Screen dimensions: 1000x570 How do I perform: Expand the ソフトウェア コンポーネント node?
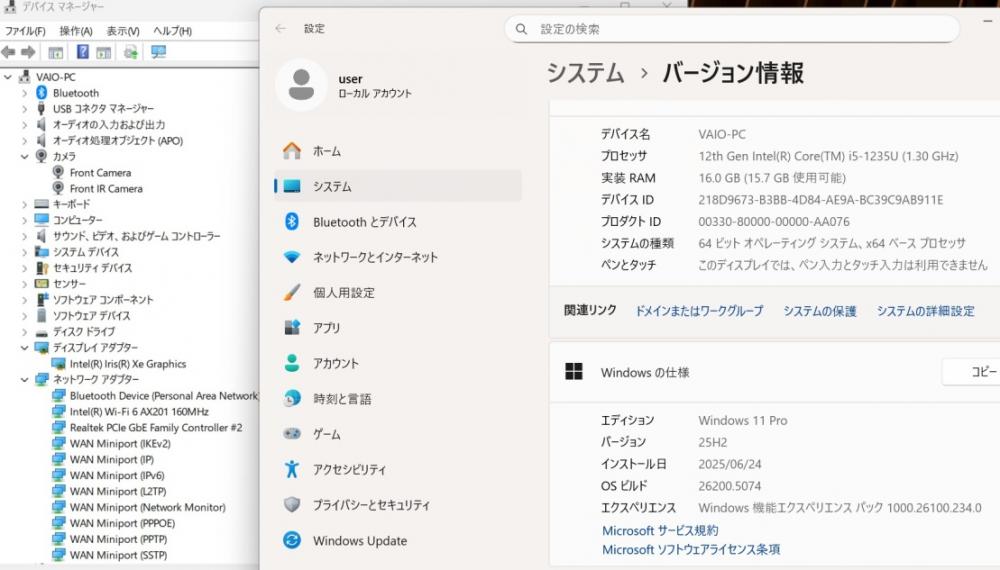tap(24, 300)
